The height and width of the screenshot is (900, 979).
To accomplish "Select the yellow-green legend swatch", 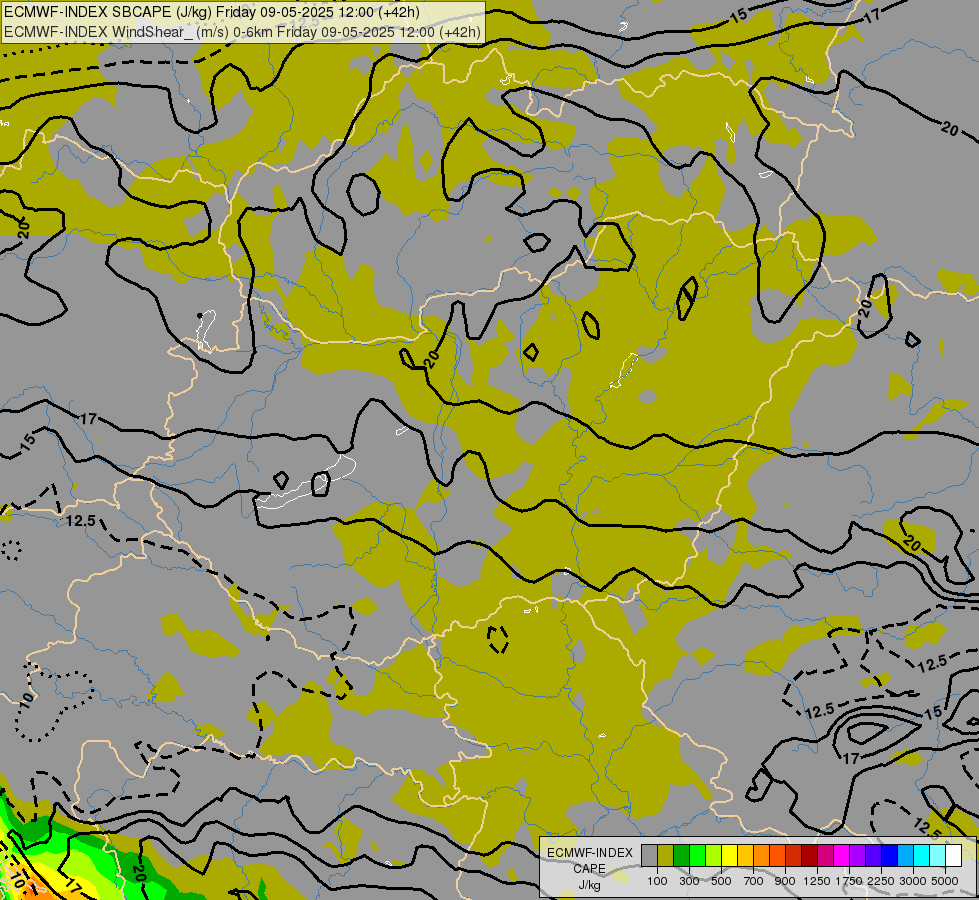I will click(x=714, y=856).
